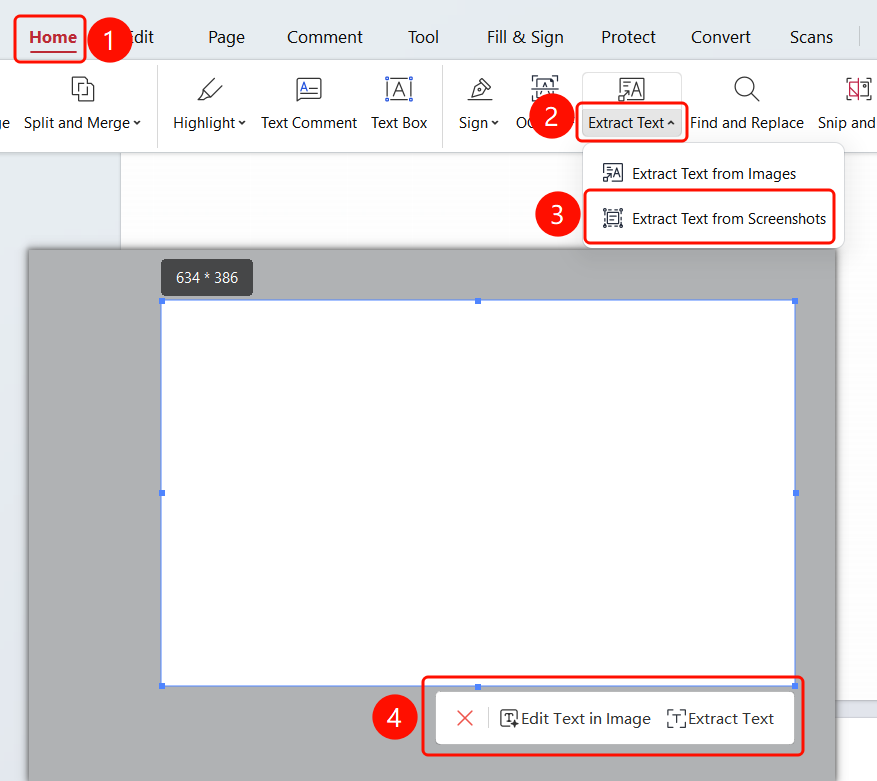
Task: Open the Convert tab
Action: point(720,37)
